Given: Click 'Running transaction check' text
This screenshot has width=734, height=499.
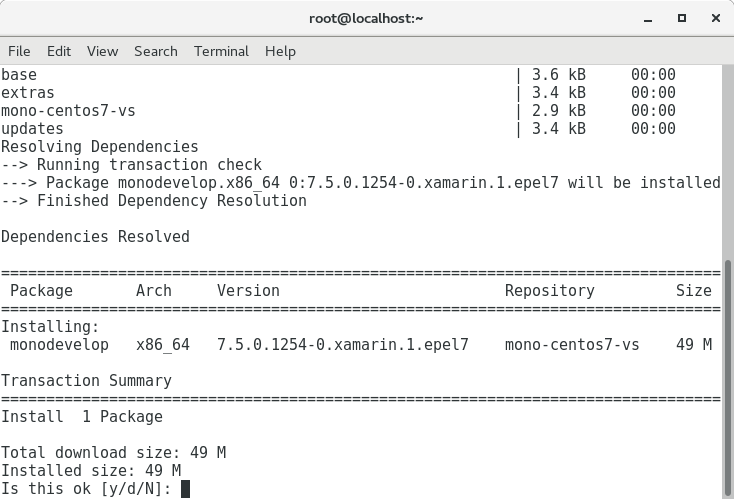Looking at the screenshot, I should 149,165.
